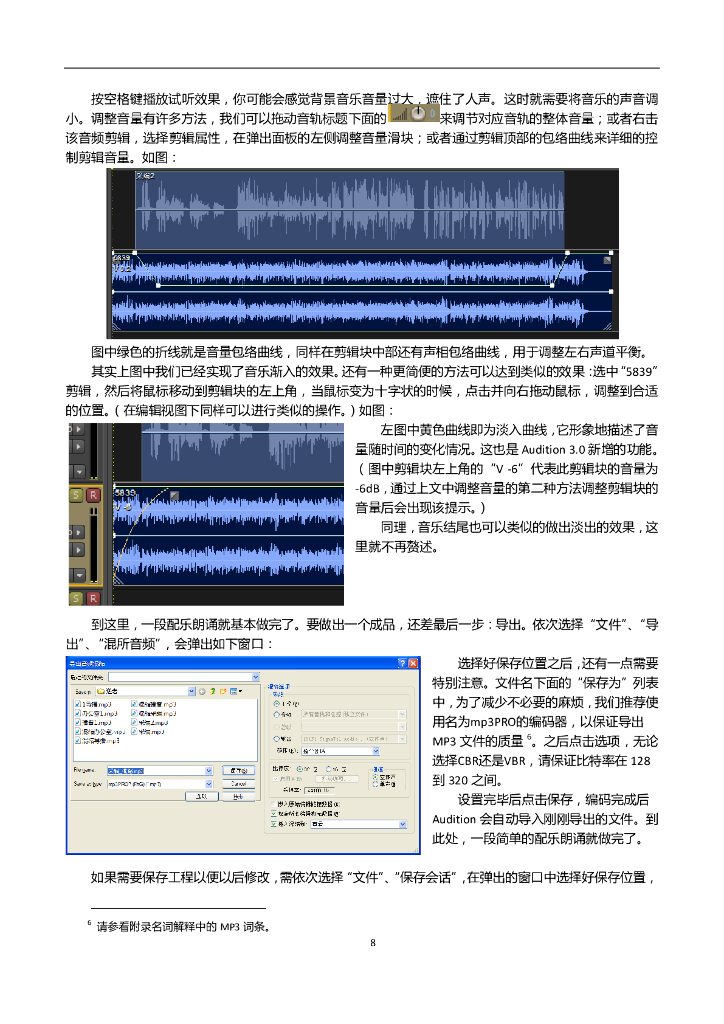Click the bottom-right resize corner of the 5839 clip
724x1024 pixels.
point(608,327)
